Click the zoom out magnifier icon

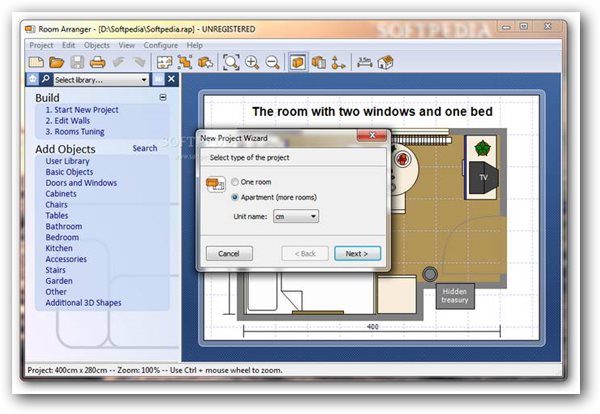pyautogui.click(x=272, y=62)
